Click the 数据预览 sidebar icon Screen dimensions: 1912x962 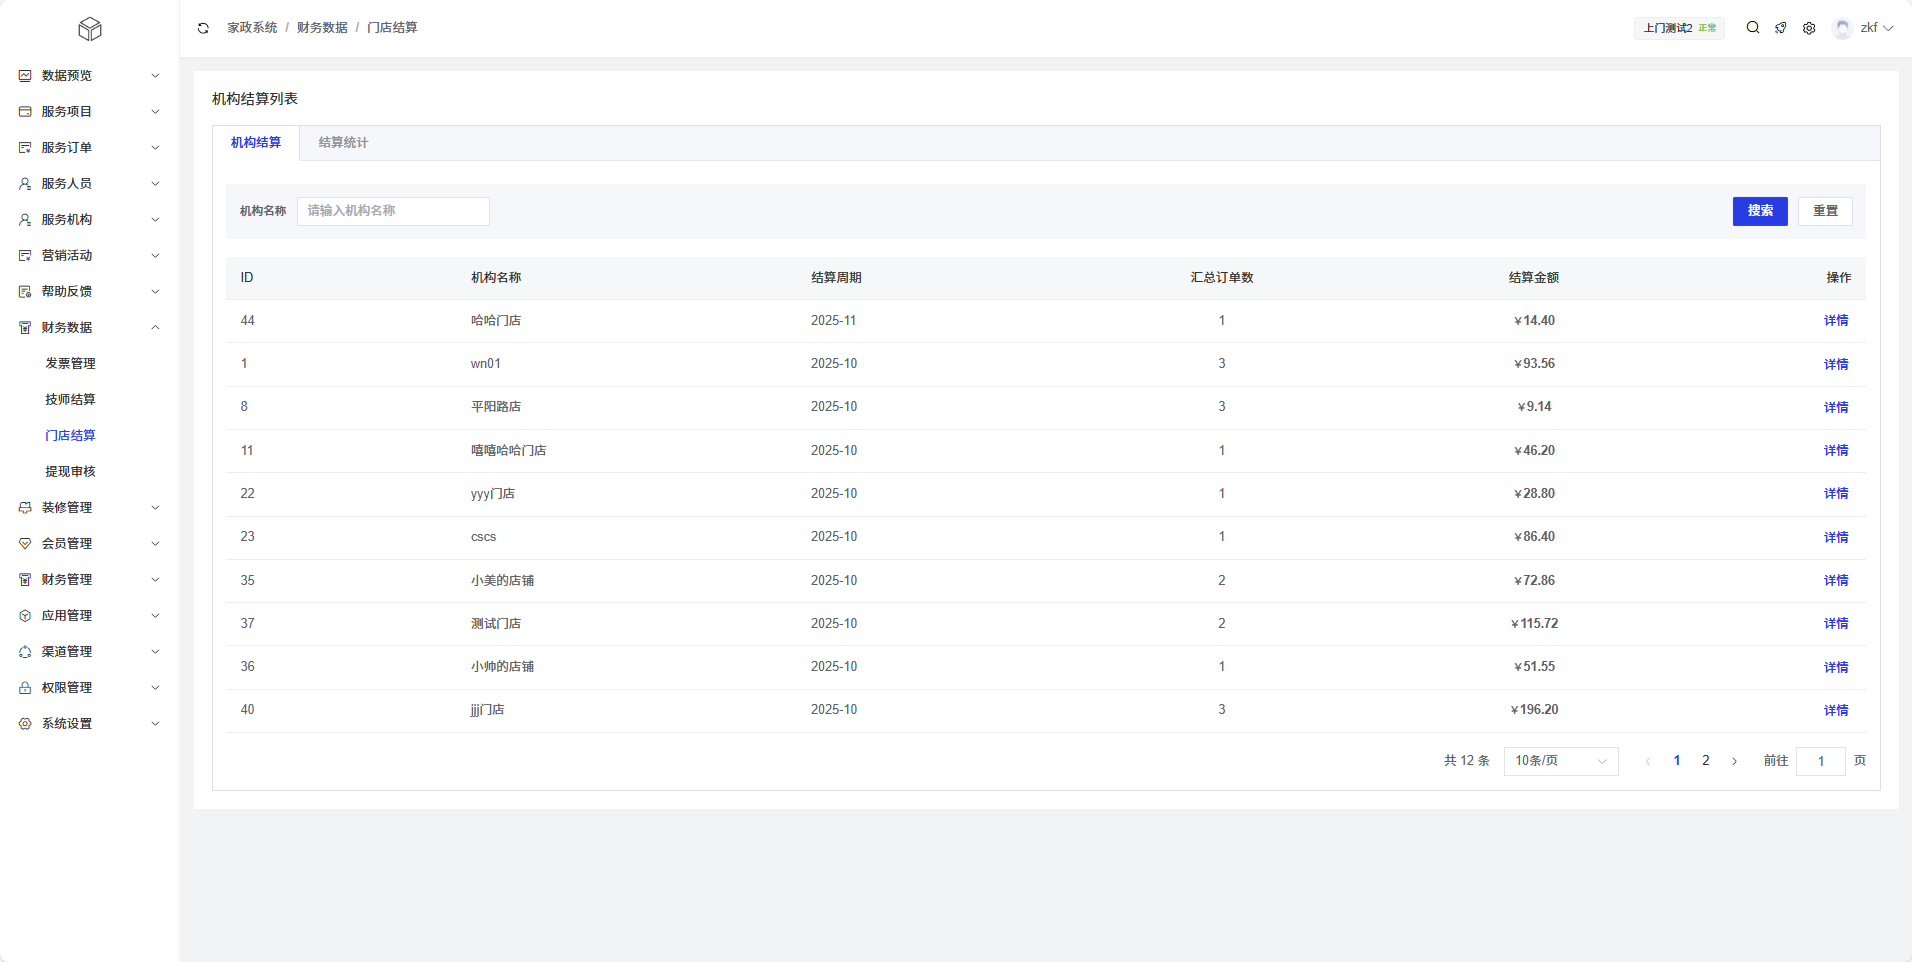[25, 76]
